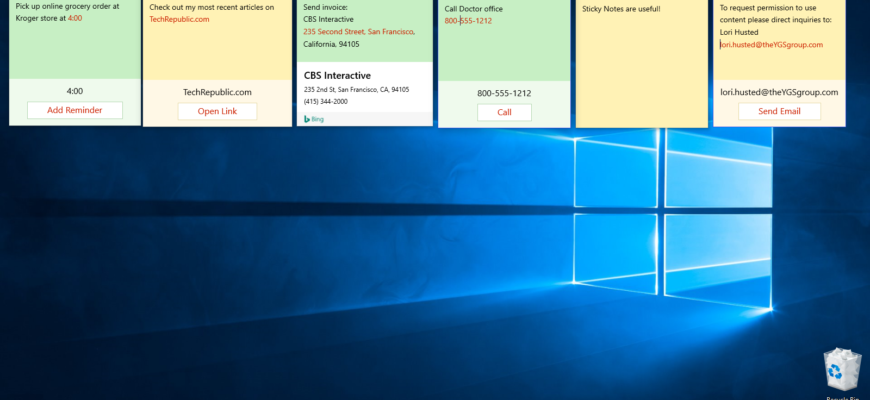Open the red TechRepublic.com link in note

point(179,19)
